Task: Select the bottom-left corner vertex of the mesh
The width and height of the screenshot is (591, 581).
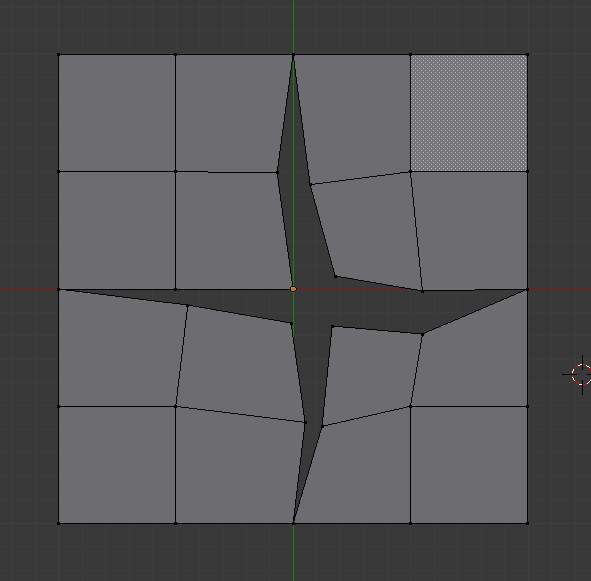Action: coord(58,523)
